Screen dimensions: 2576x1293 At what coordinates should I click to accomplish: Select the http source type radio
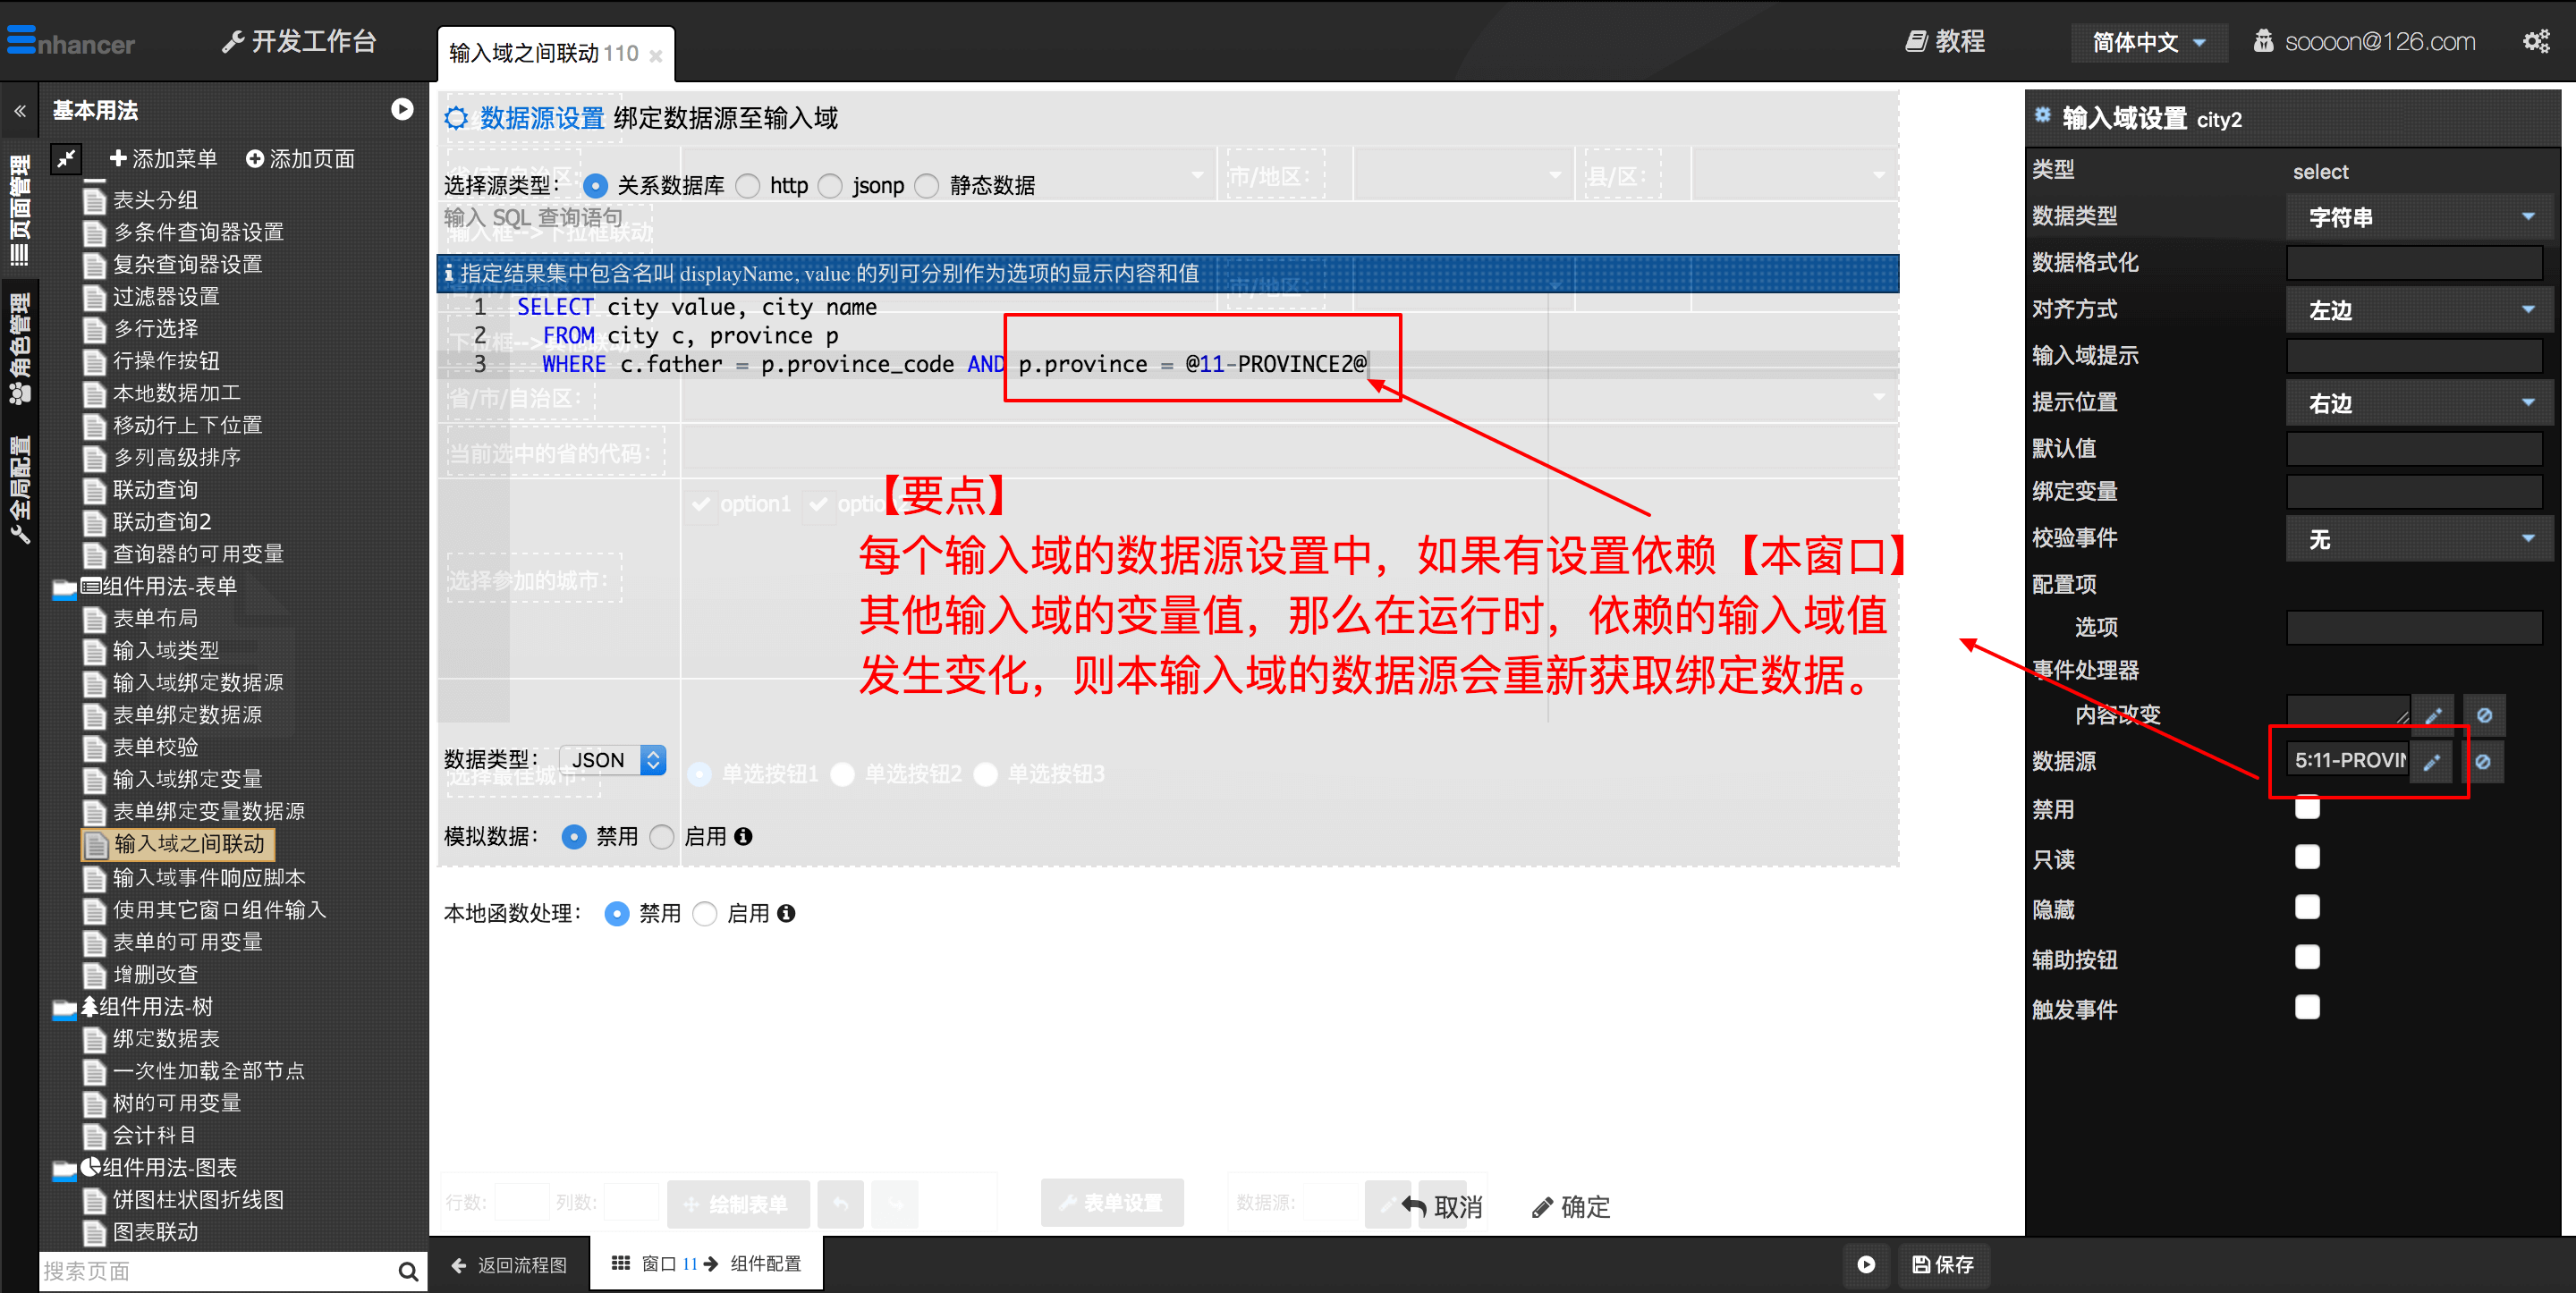click(x=747, y=186)
